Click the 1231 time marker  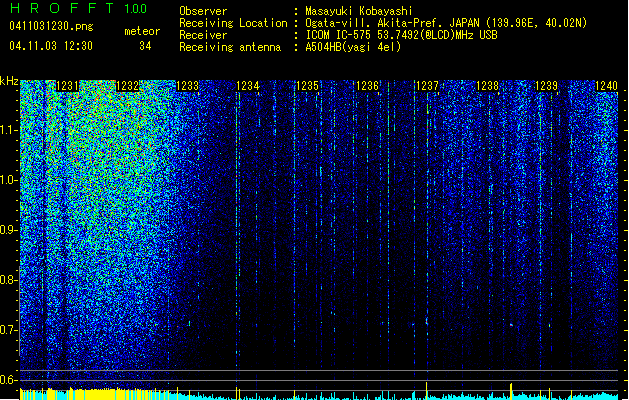coord(67,86)
